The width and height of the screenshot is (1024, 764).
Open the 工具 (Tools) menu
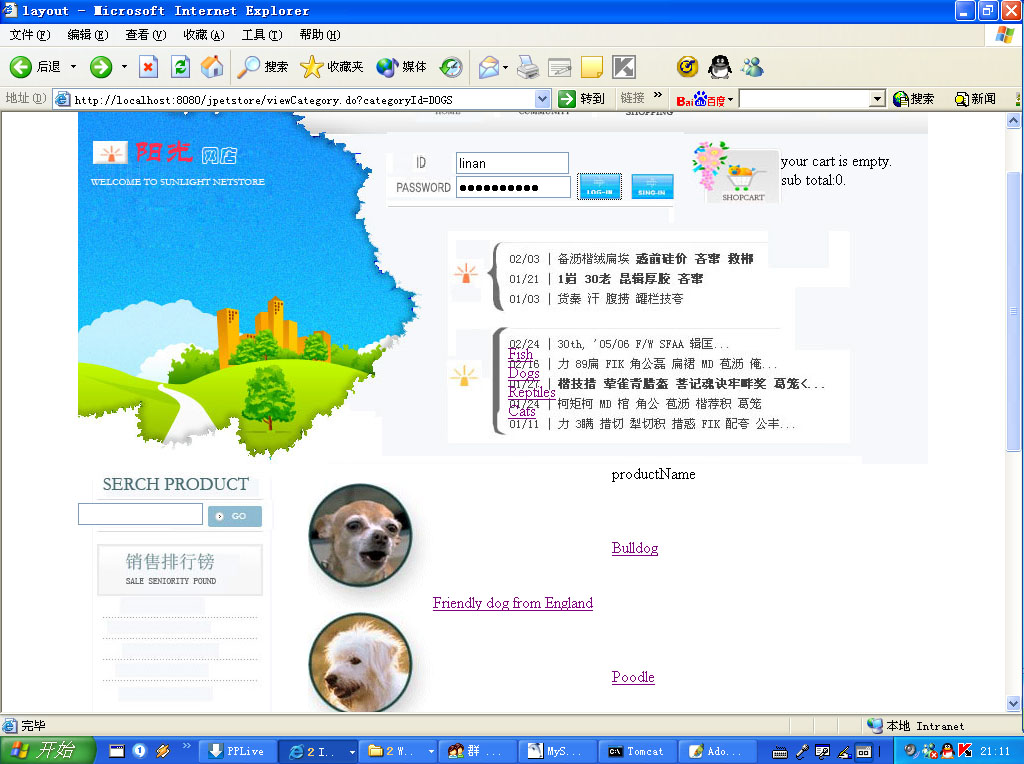[x=261, y=35]
